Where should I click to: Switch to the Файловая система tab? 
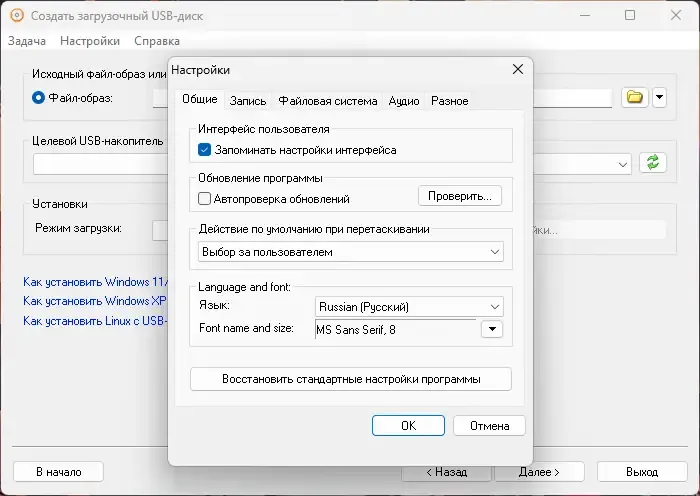tap(328, 101)
